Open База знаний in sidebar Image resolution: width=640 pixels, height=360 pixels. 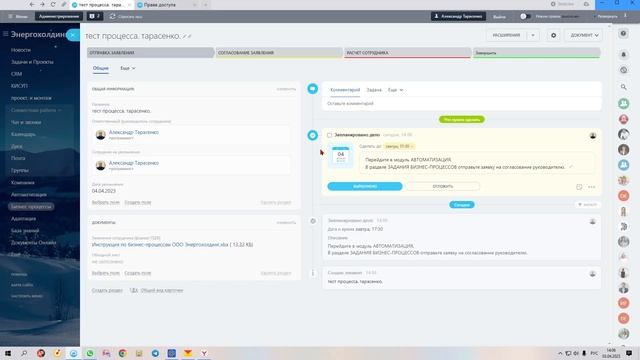[25, 231]
